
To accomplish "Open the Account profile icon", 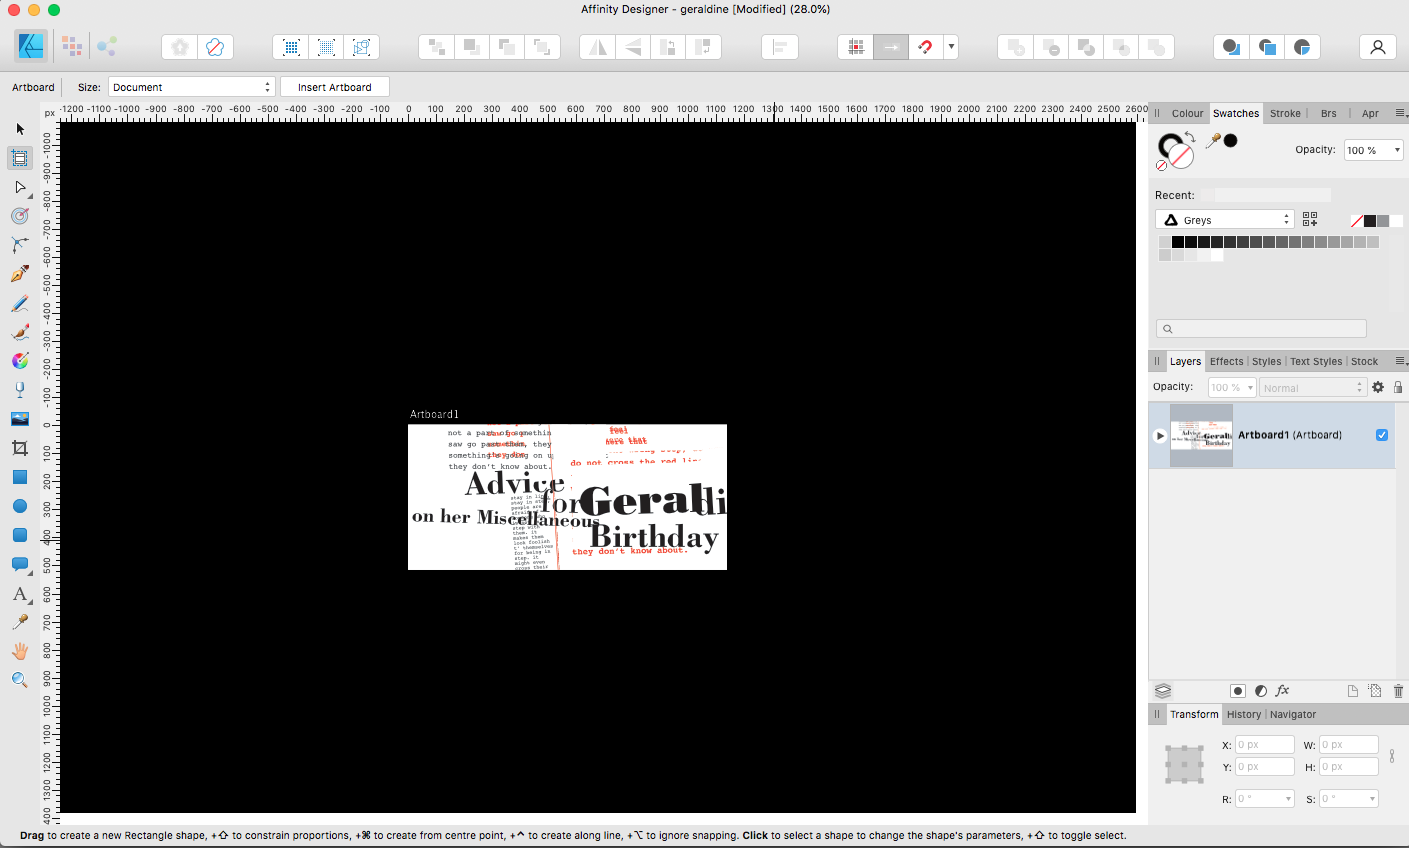I will [1378, 47].
